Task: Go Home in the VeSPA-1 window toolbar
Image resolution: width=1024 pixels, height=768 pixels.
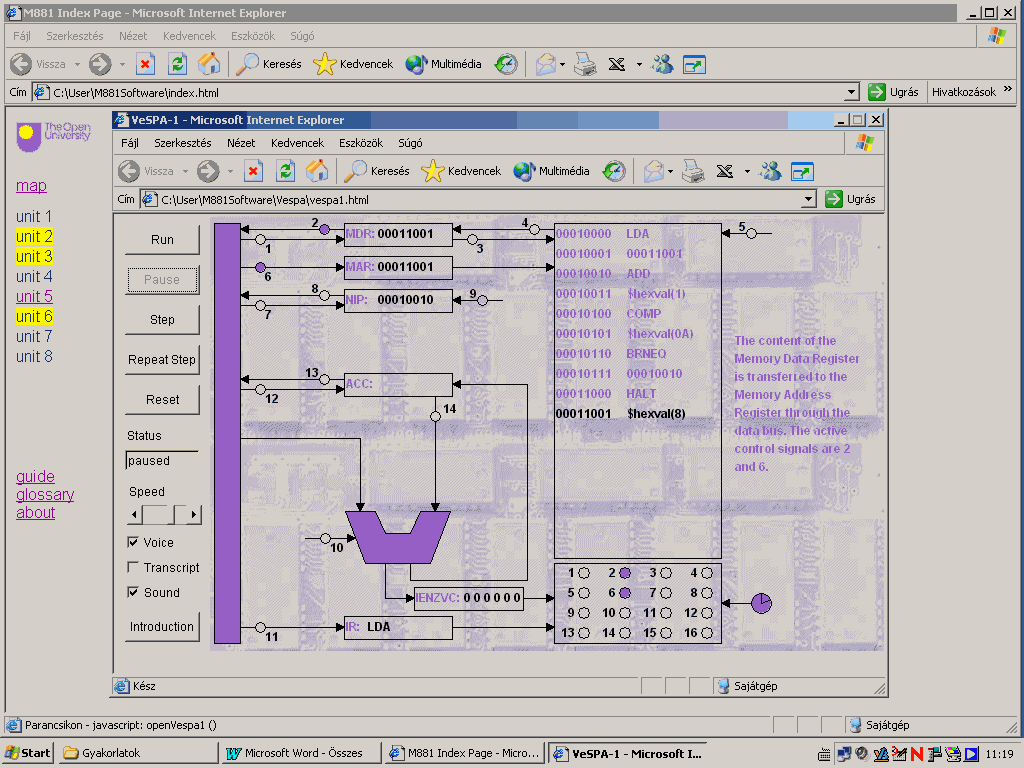Action: tap(317, 171)
